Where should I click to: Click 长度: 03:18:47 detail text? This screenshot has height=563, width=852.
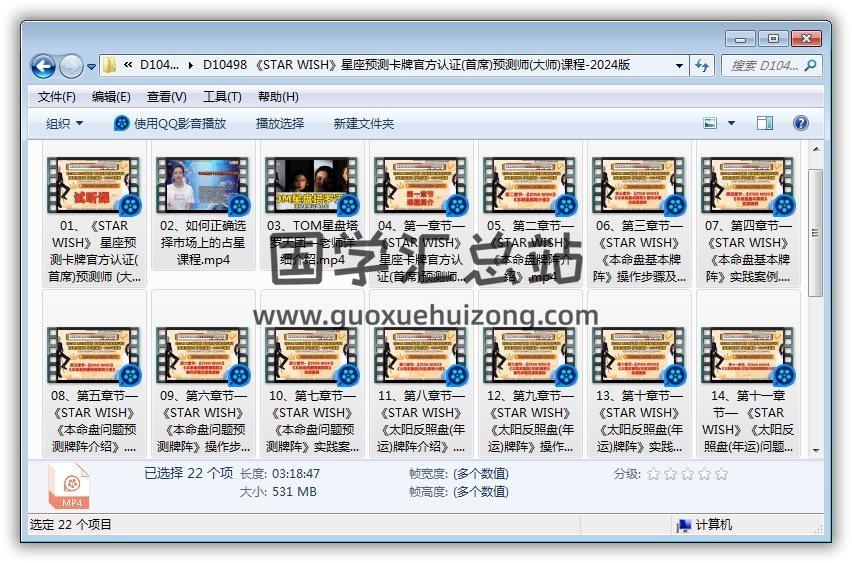pos(280,474)
